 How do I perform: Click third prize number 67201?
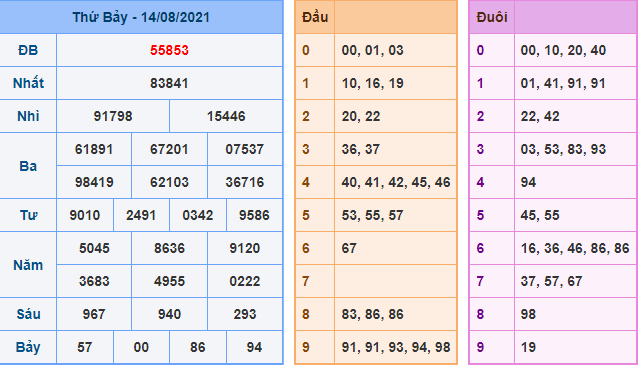(169, 150)
